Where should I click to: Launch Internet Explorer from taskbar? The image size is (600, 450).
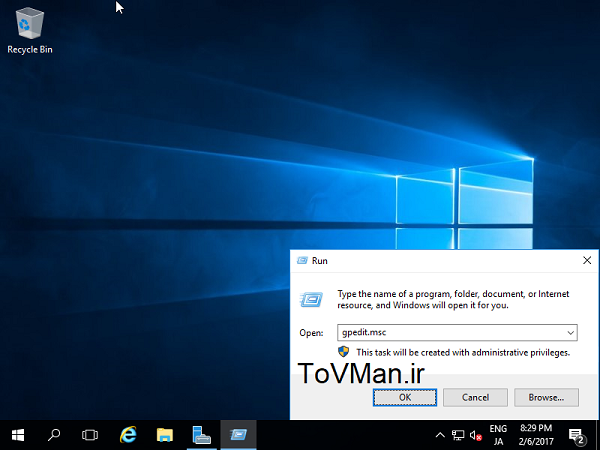[x=128, y=435]
